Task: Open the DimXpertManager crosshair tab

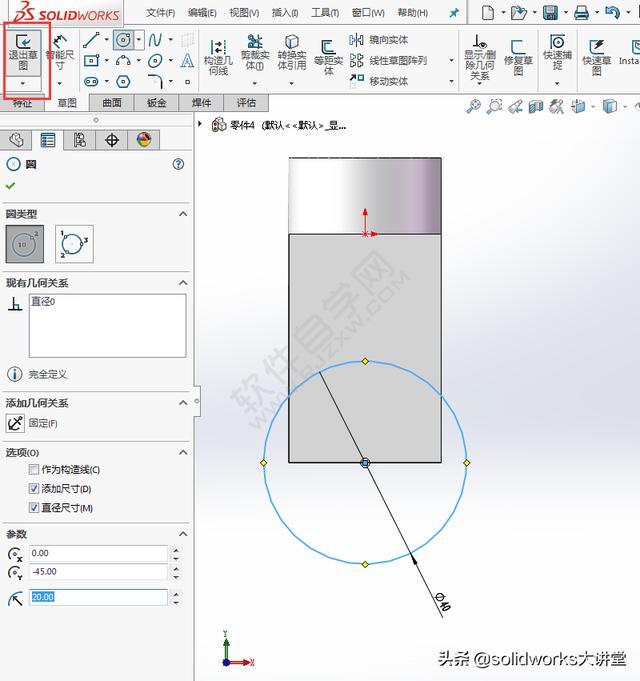Action: click(x=112, y=140)
